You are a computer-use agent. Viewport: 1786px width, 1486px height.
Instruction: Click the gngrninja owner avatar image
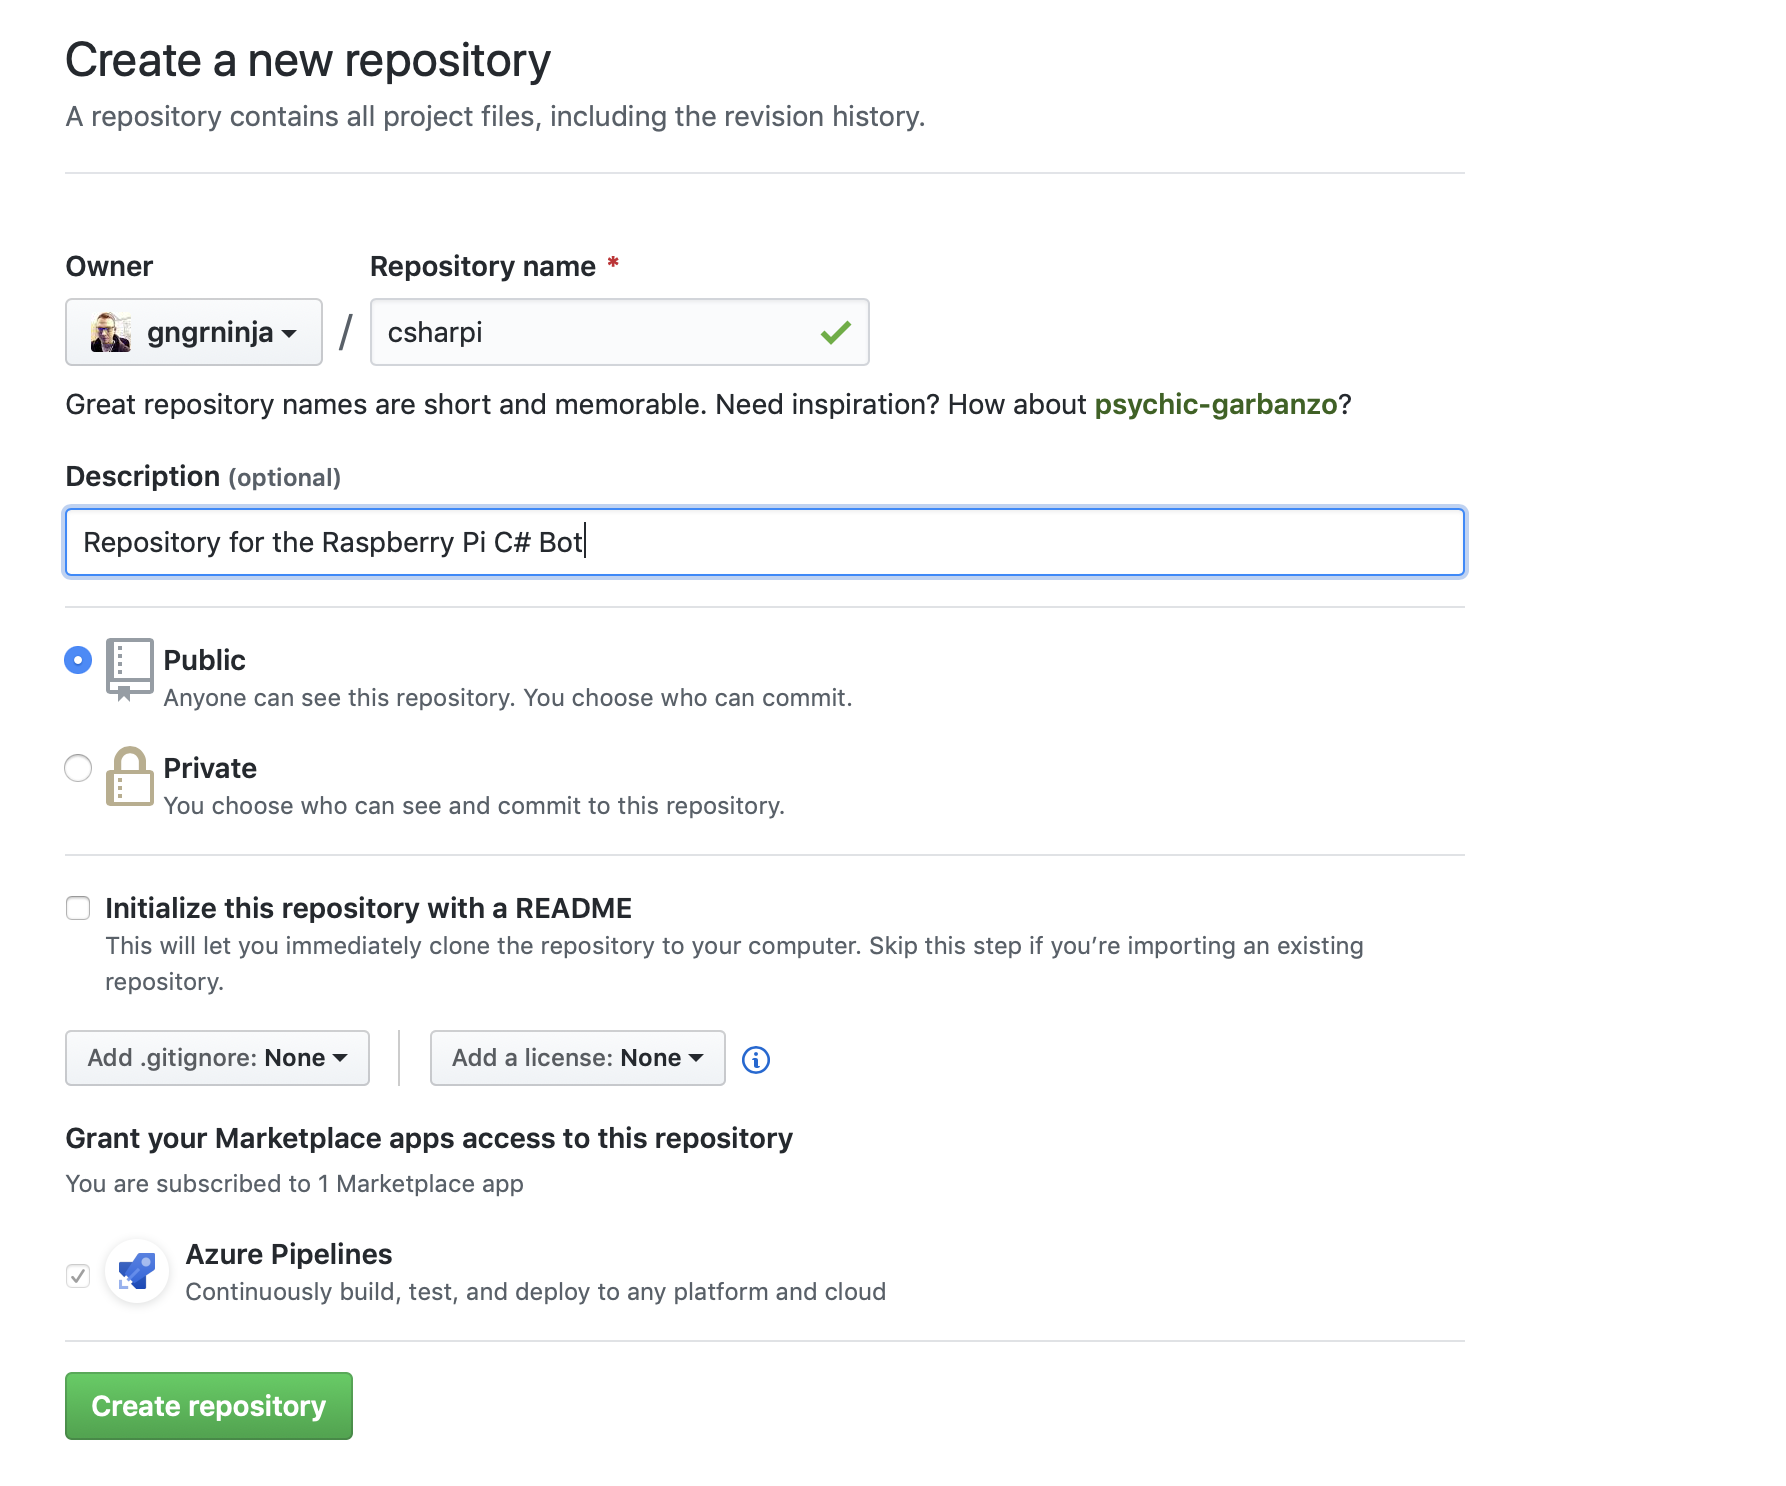click(x=111, y=332)
